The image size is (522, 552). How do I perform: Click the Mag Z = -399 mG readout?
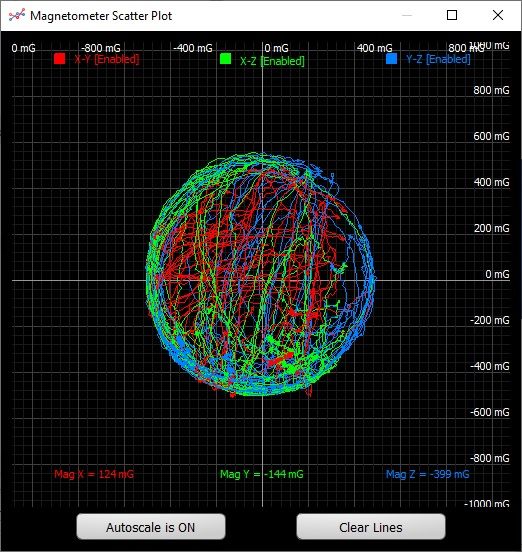[x=428, y=474]
